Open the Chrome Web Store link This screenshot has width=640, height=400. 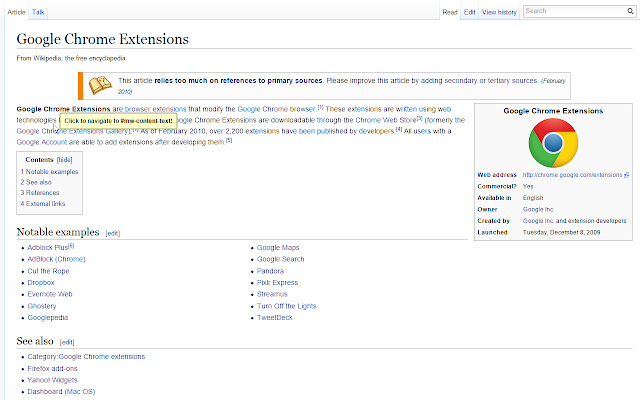coord(386,120)
